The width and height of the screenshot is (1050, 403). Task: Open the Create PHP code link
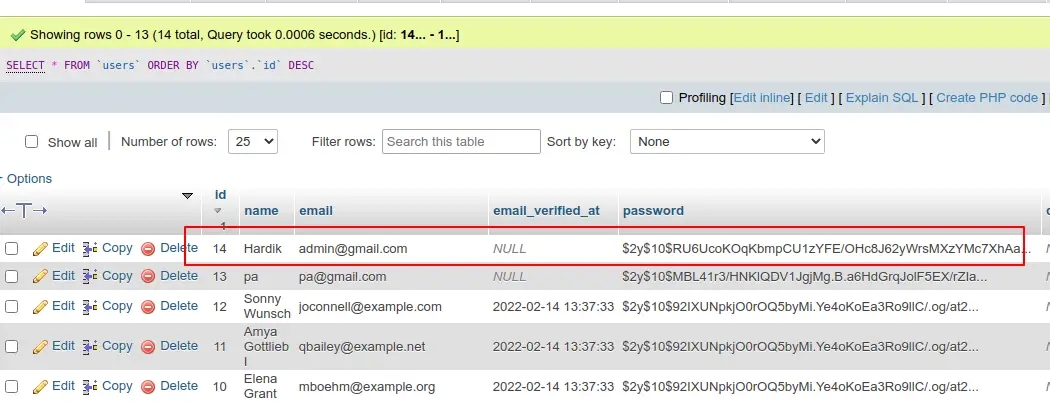(987, 98)
